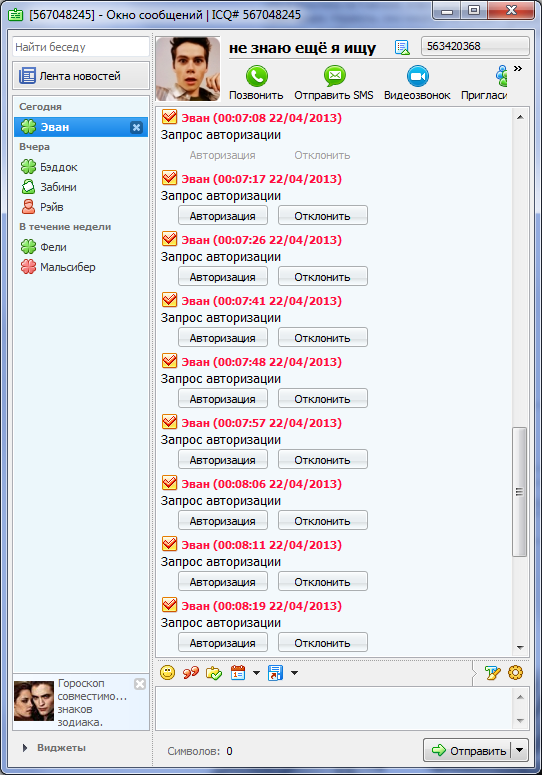This screenshot has width=542, height=775.
Task: Click chat scrollbar up arrow
Action: point(520,117)
